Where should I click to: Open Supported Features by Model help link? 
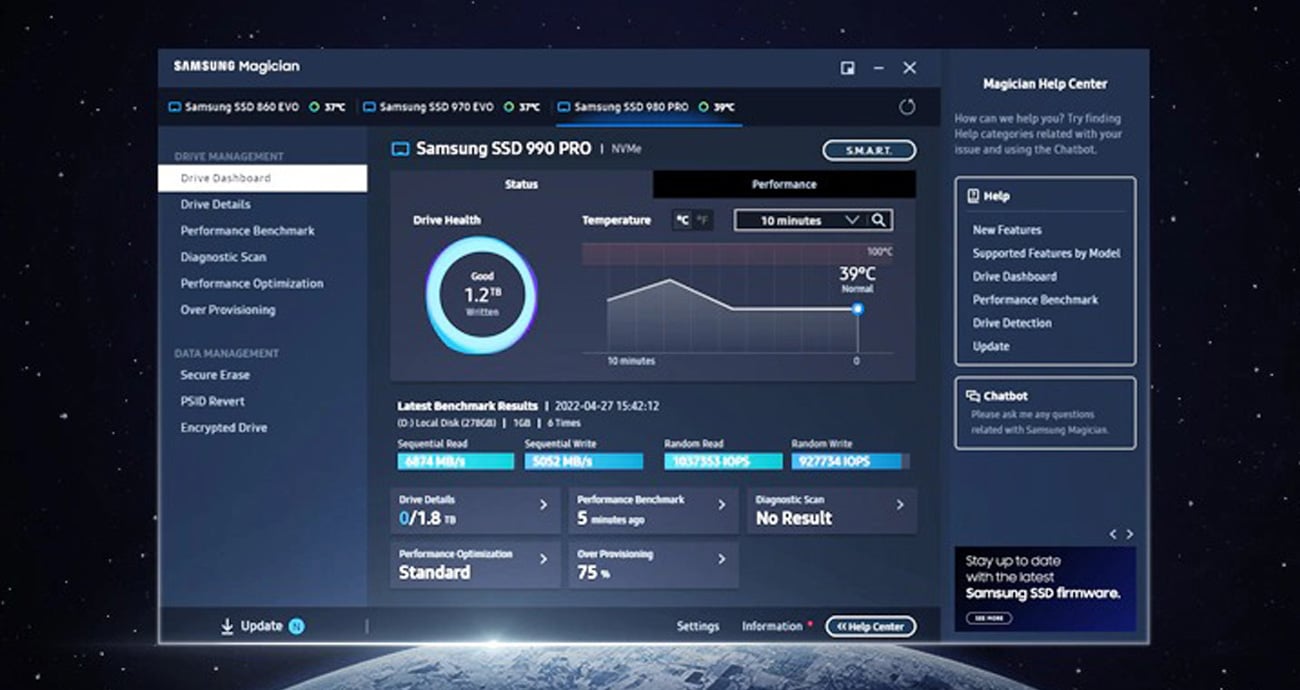(x=1046, y=253)
